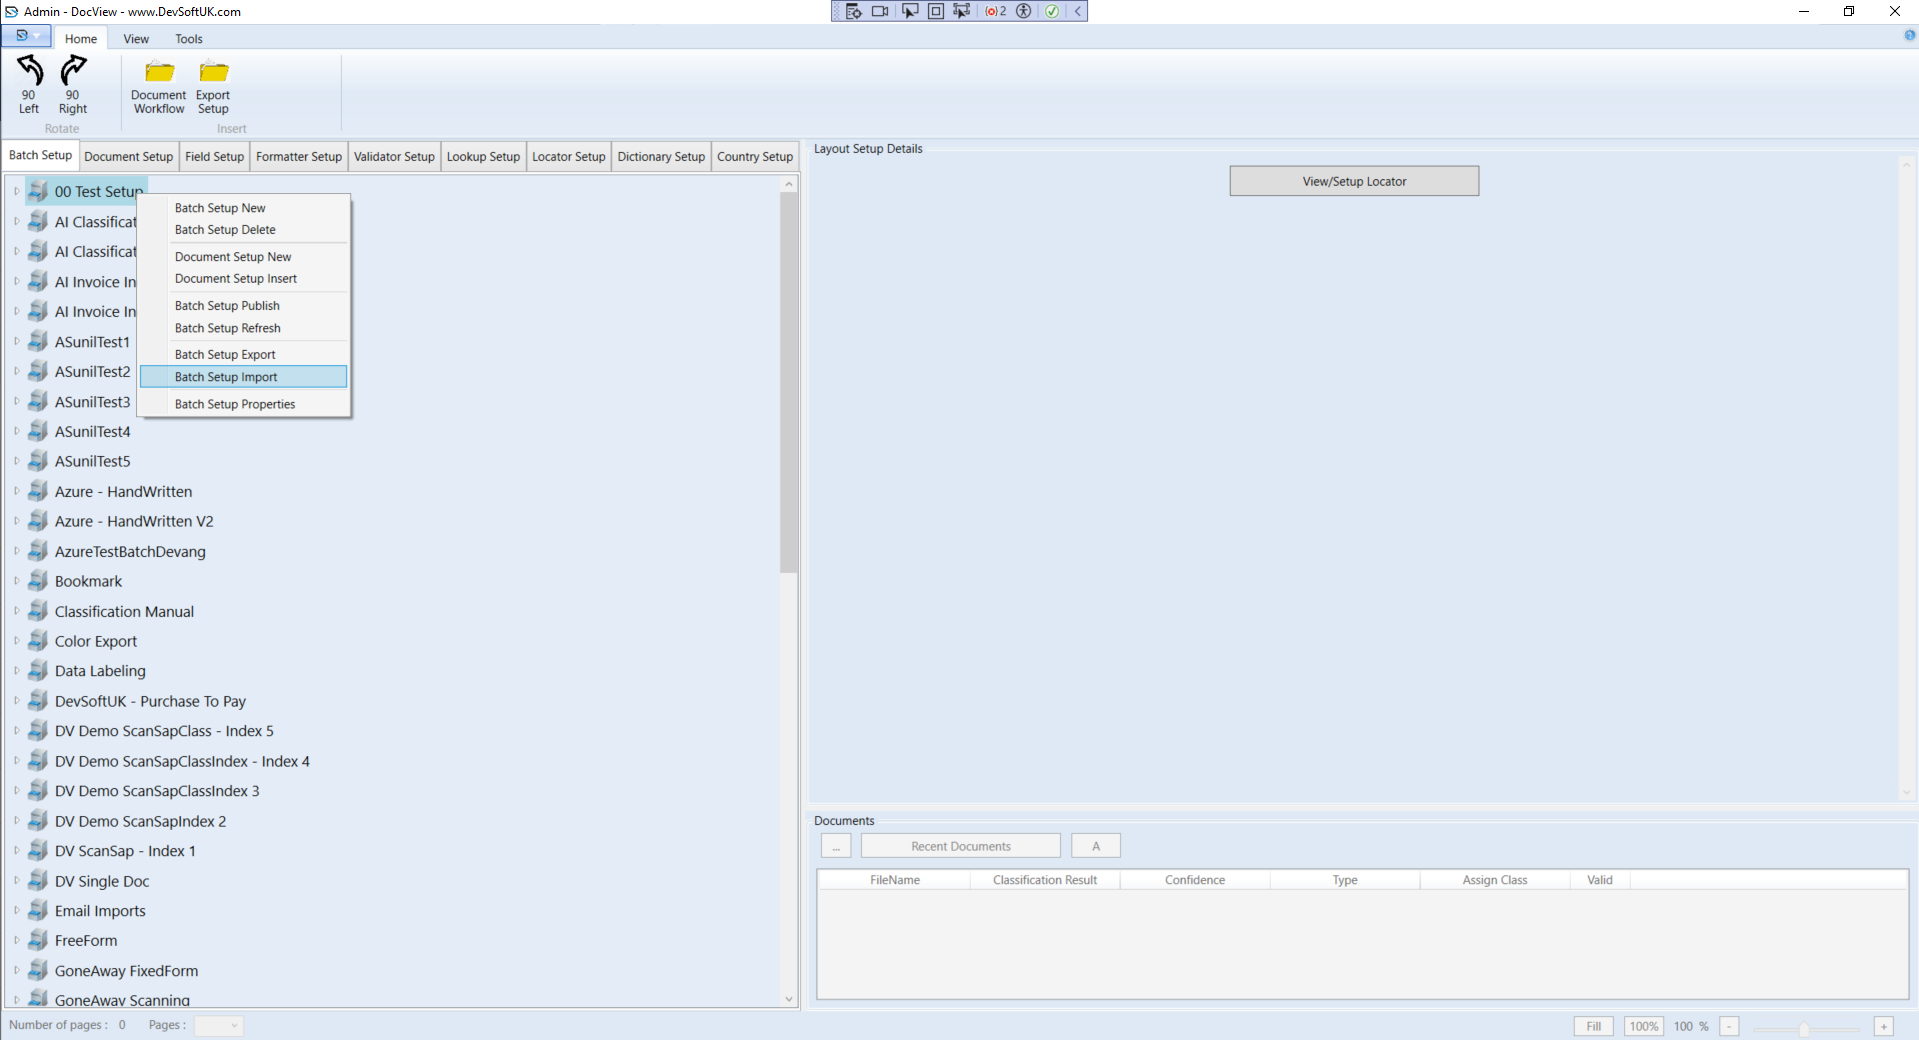Rotate the page 90 degrees right
Image resolution: width=1919 pixels, height=1040 pixels.
click(x=73, y=84)
